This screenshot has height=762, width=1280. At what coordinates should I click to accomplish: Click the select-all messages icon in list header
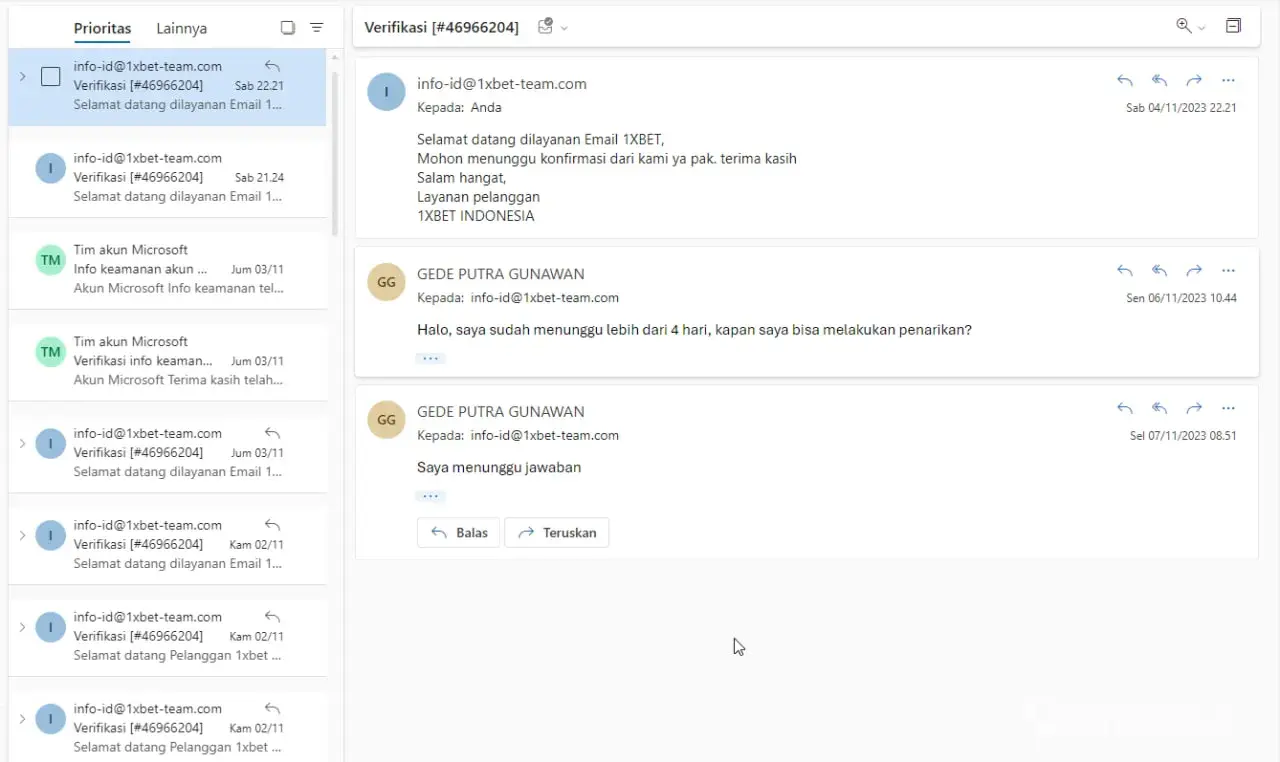(288, 28)
